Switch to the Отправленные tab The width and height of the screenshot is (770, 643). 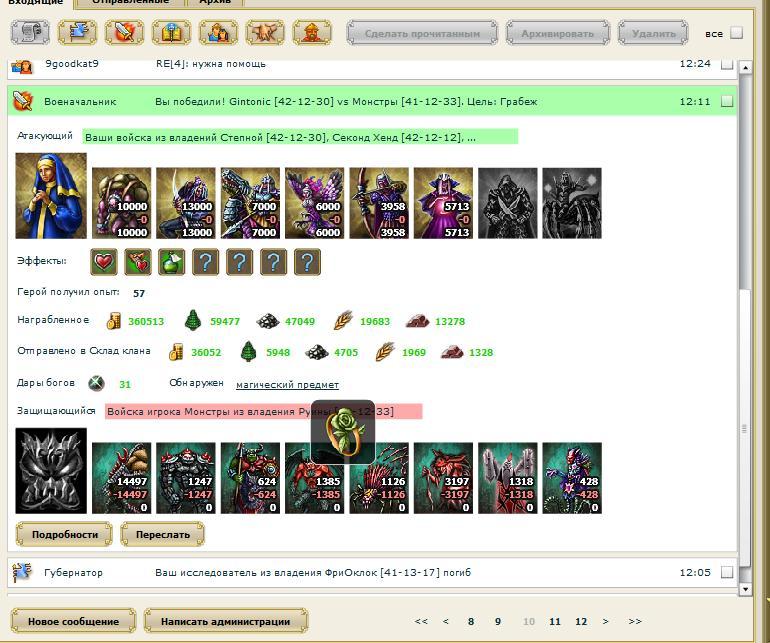click(131, 2)
